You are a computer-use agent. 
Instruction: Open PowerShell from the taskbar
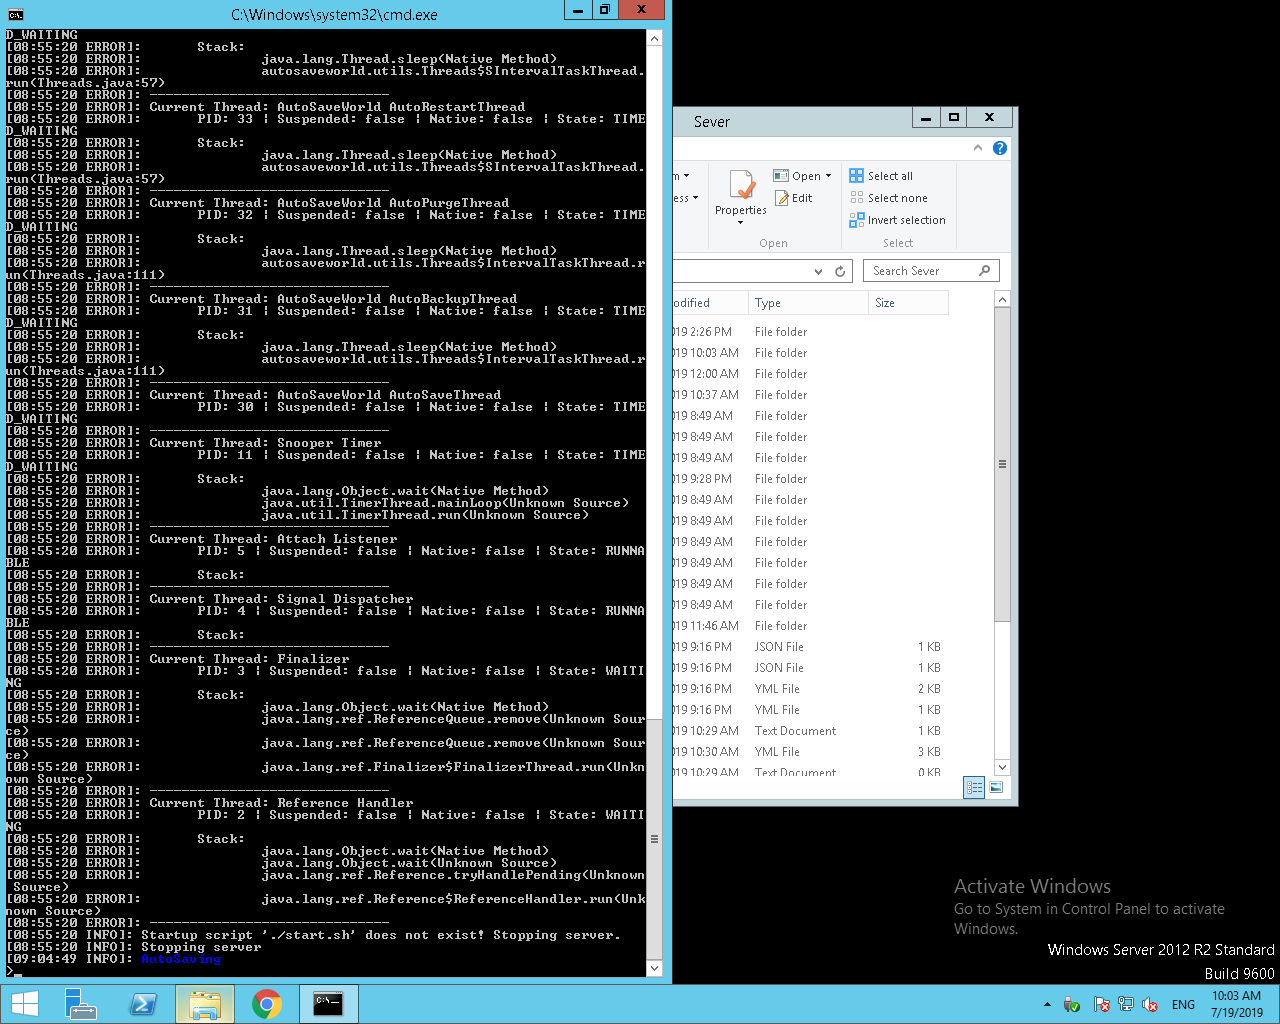[x=143, y=1004]
